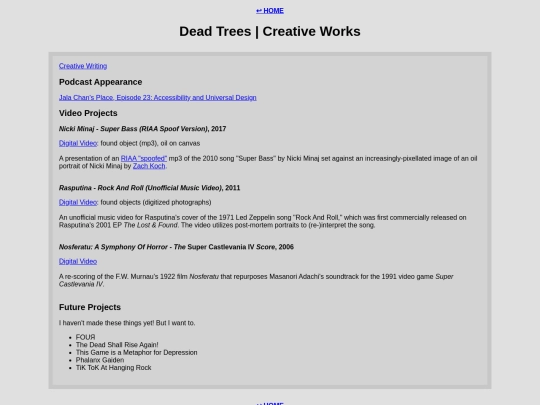Click the Video Projects heading
The width and height of the screenshot is (540, 405).
pyautogui.click(x=88, y=113)
